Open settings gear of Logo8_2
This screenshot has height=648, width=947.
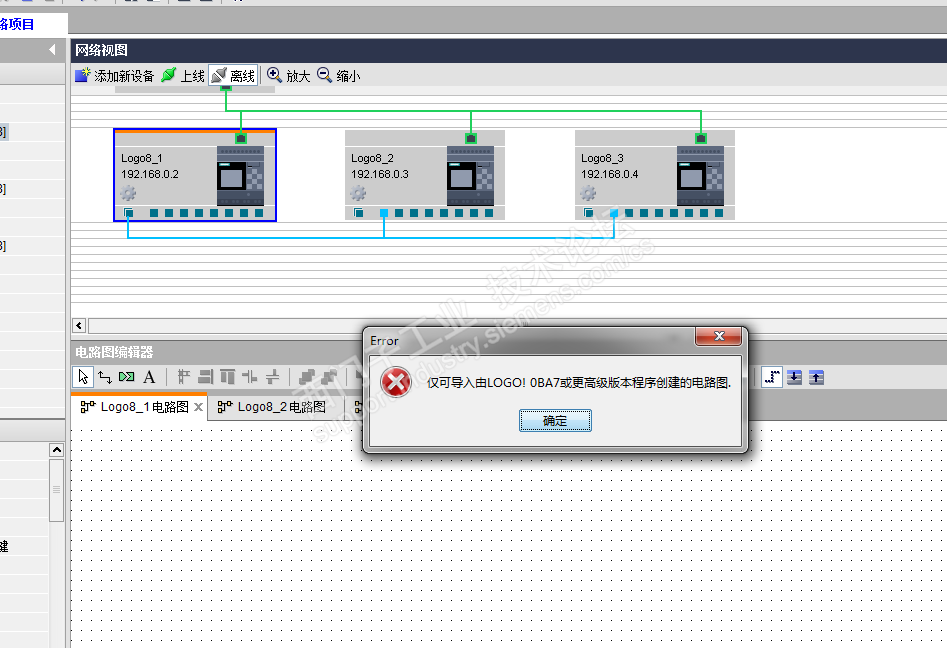coord(358,193)
